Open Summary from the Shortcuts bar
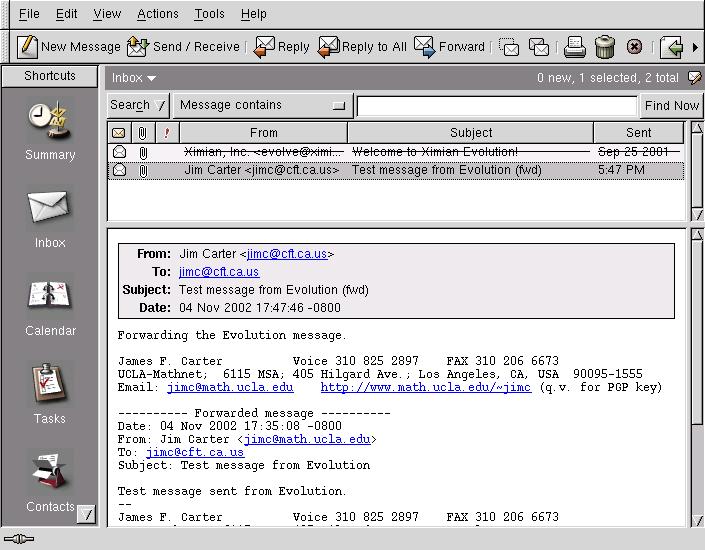705x550 pixels. [x=50, y=130]
